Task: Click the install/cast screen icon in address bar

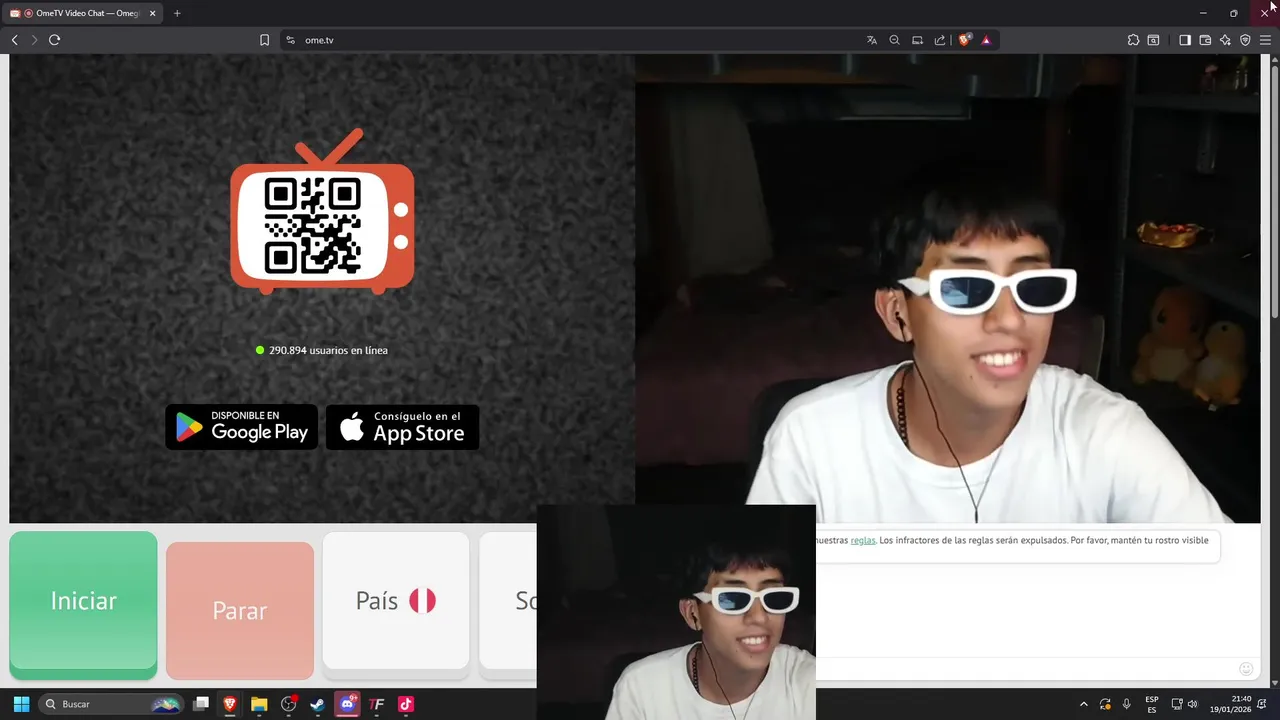Action: (x=917, y=40)
